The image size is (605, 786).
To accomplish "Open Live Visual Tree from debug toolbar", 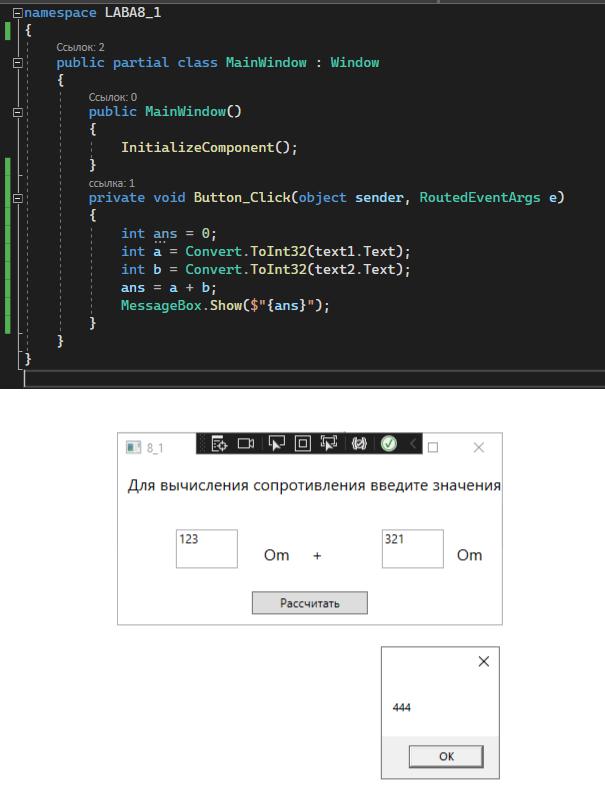I will (x=219, y=444).
